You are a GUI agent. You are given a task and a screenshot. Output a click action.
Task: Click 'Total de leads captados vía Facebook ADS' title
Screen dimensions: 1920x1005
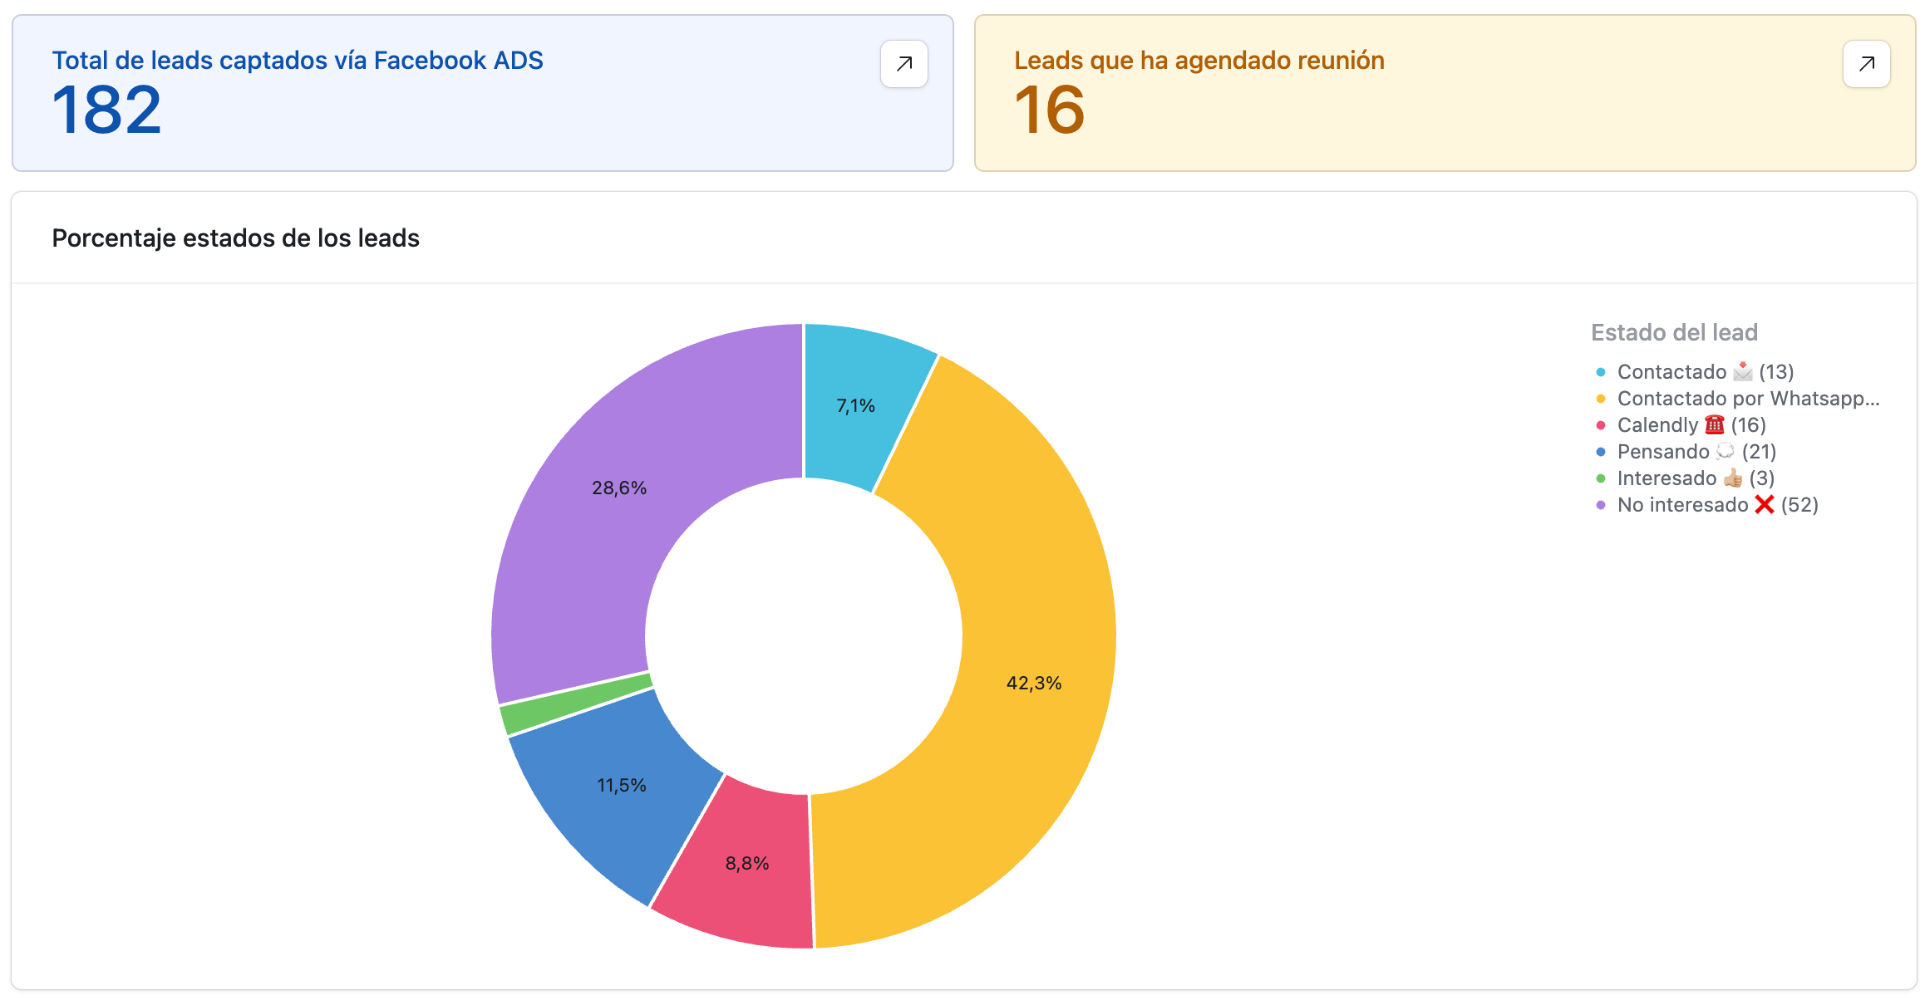coord(297,60)
